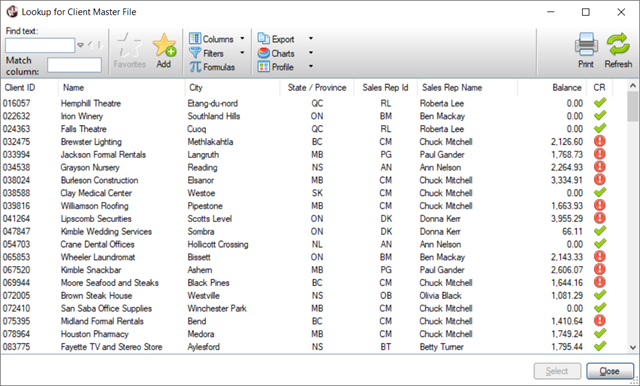Click the green check icon for Irion Winery
The width and height of the screenshot is (640, 386).
tap(600, 115)
